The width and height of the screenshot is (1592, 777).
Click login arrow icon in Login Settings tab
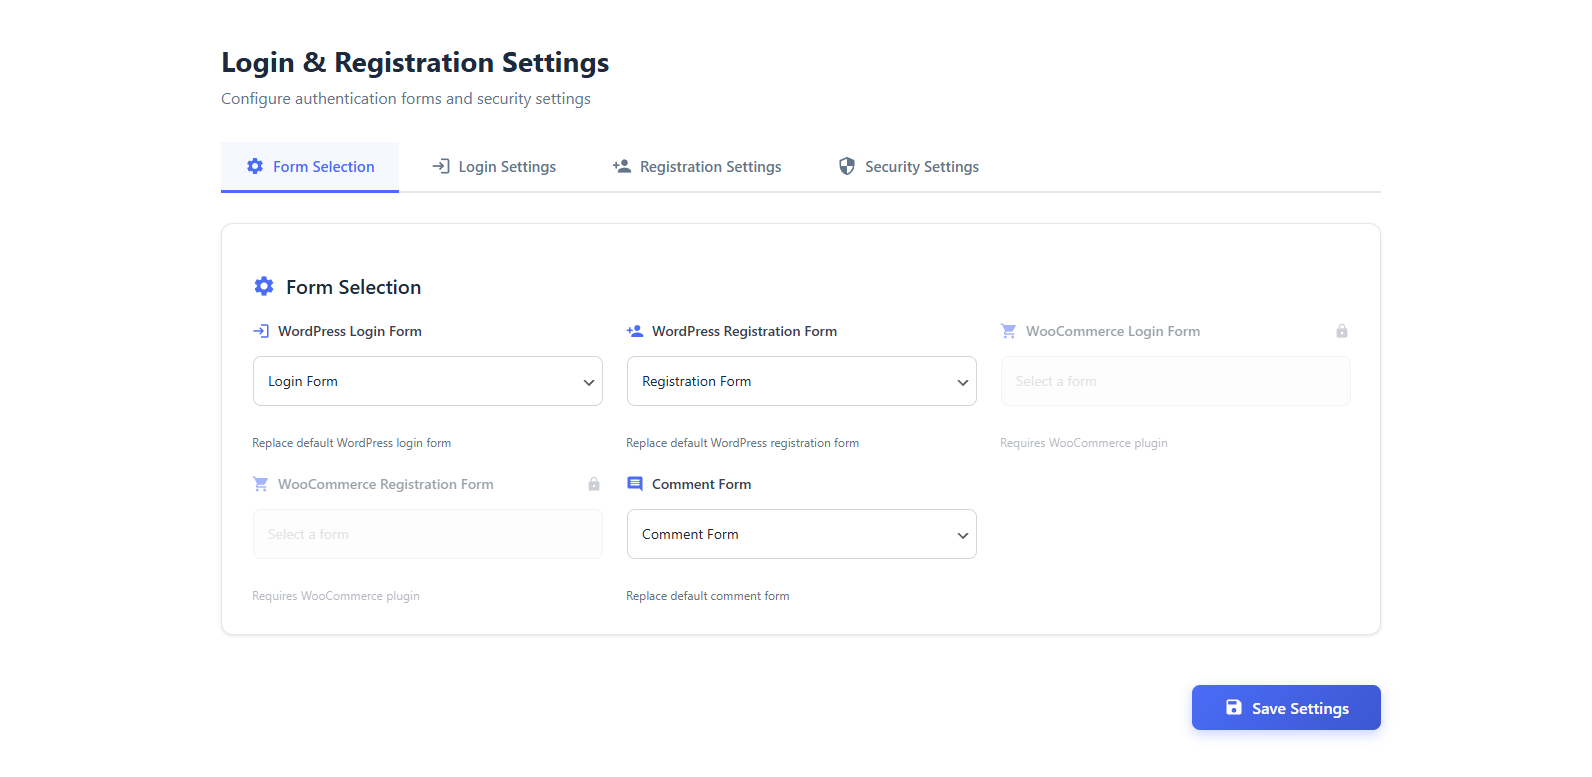click(441, 166)
